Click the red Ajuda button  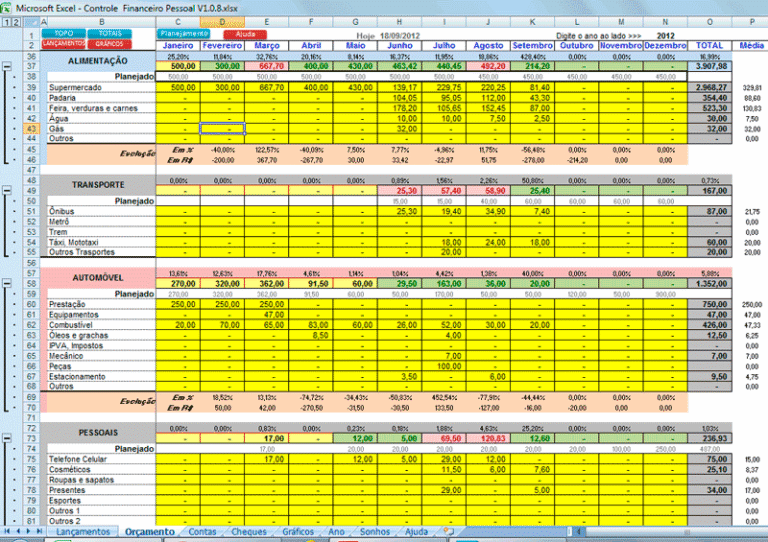click(x=245, y=34)
